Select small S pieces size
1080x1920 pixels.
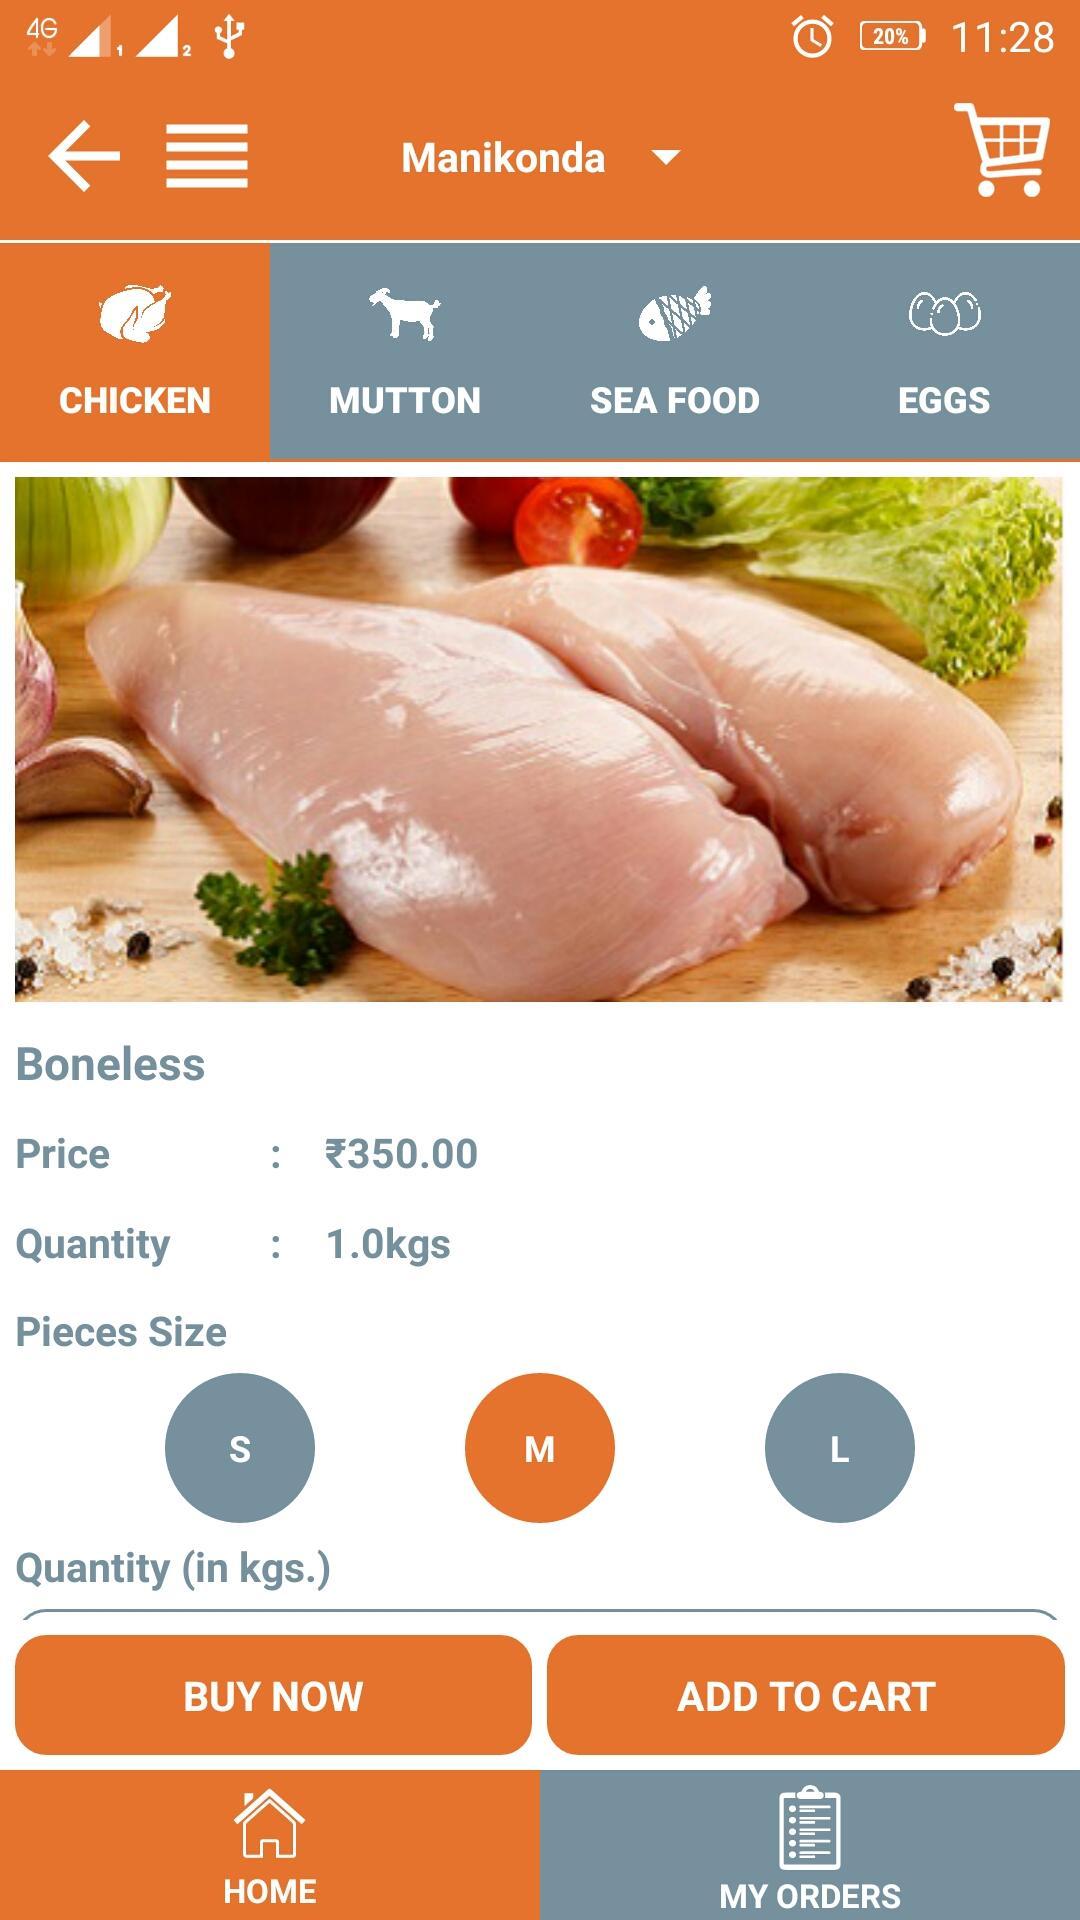[x=240, y=1448]
